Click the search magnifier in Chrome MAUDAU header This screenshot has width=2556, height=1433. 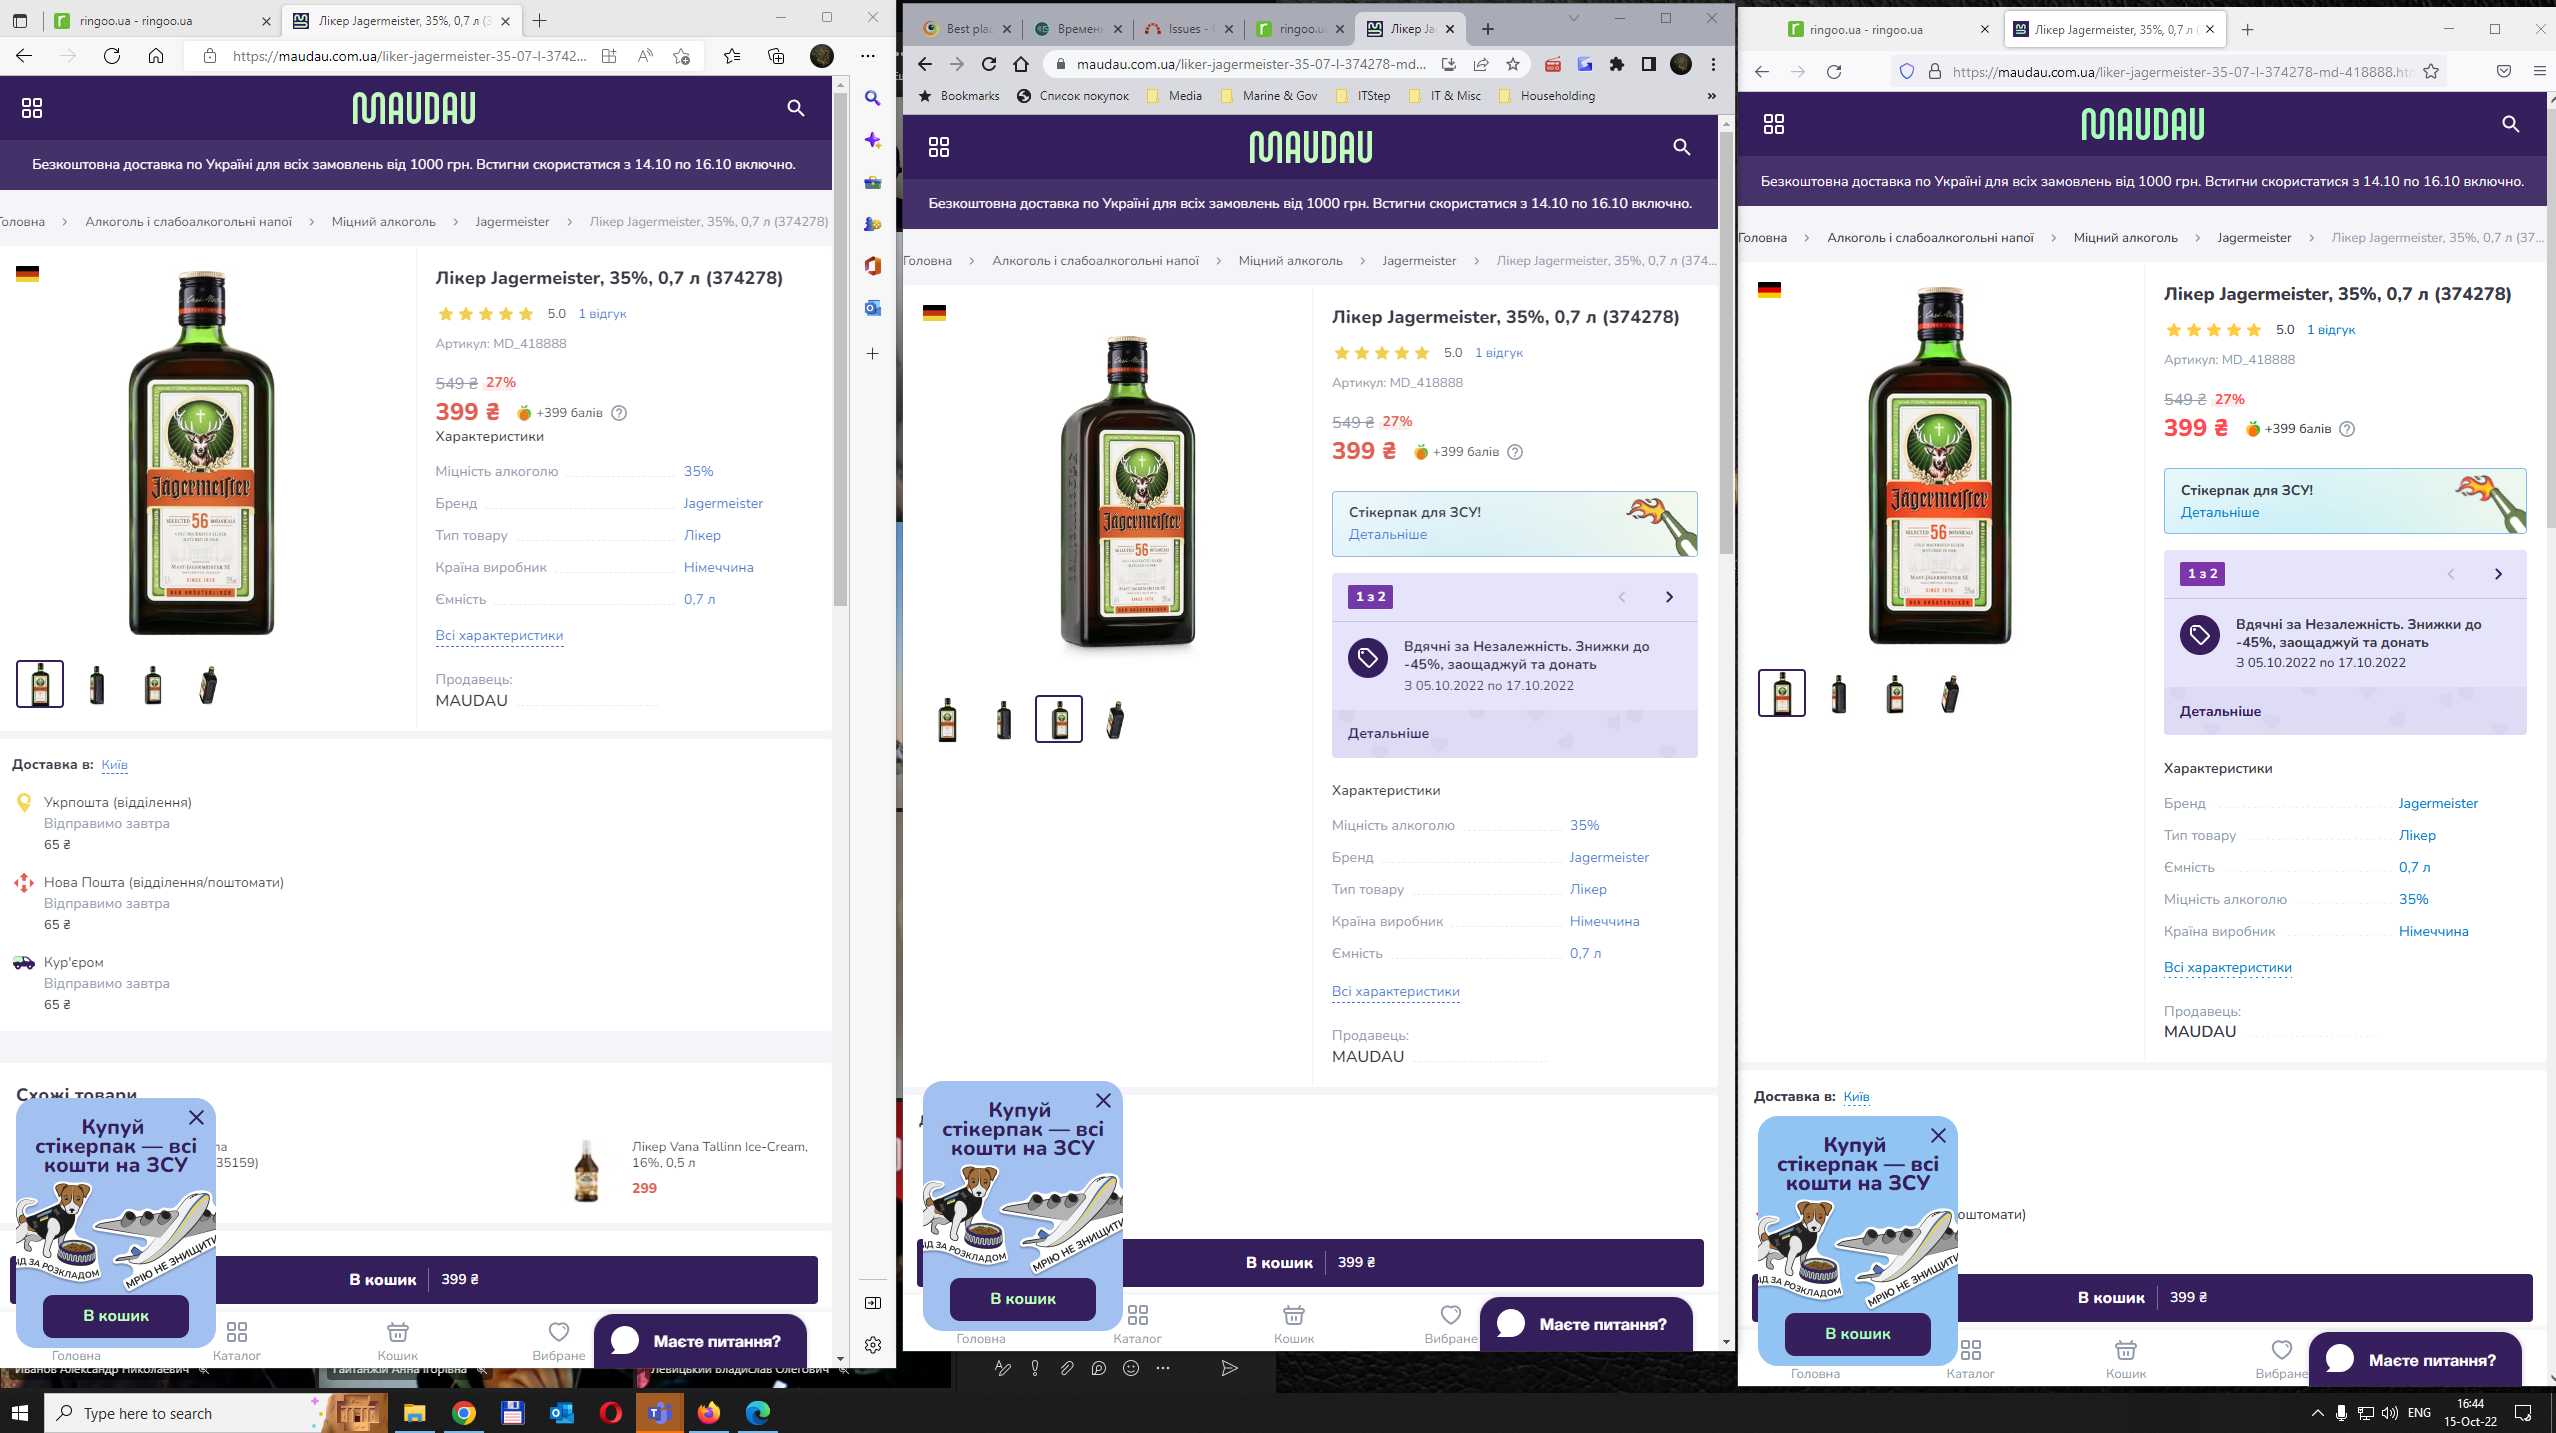click(1682, 148)
